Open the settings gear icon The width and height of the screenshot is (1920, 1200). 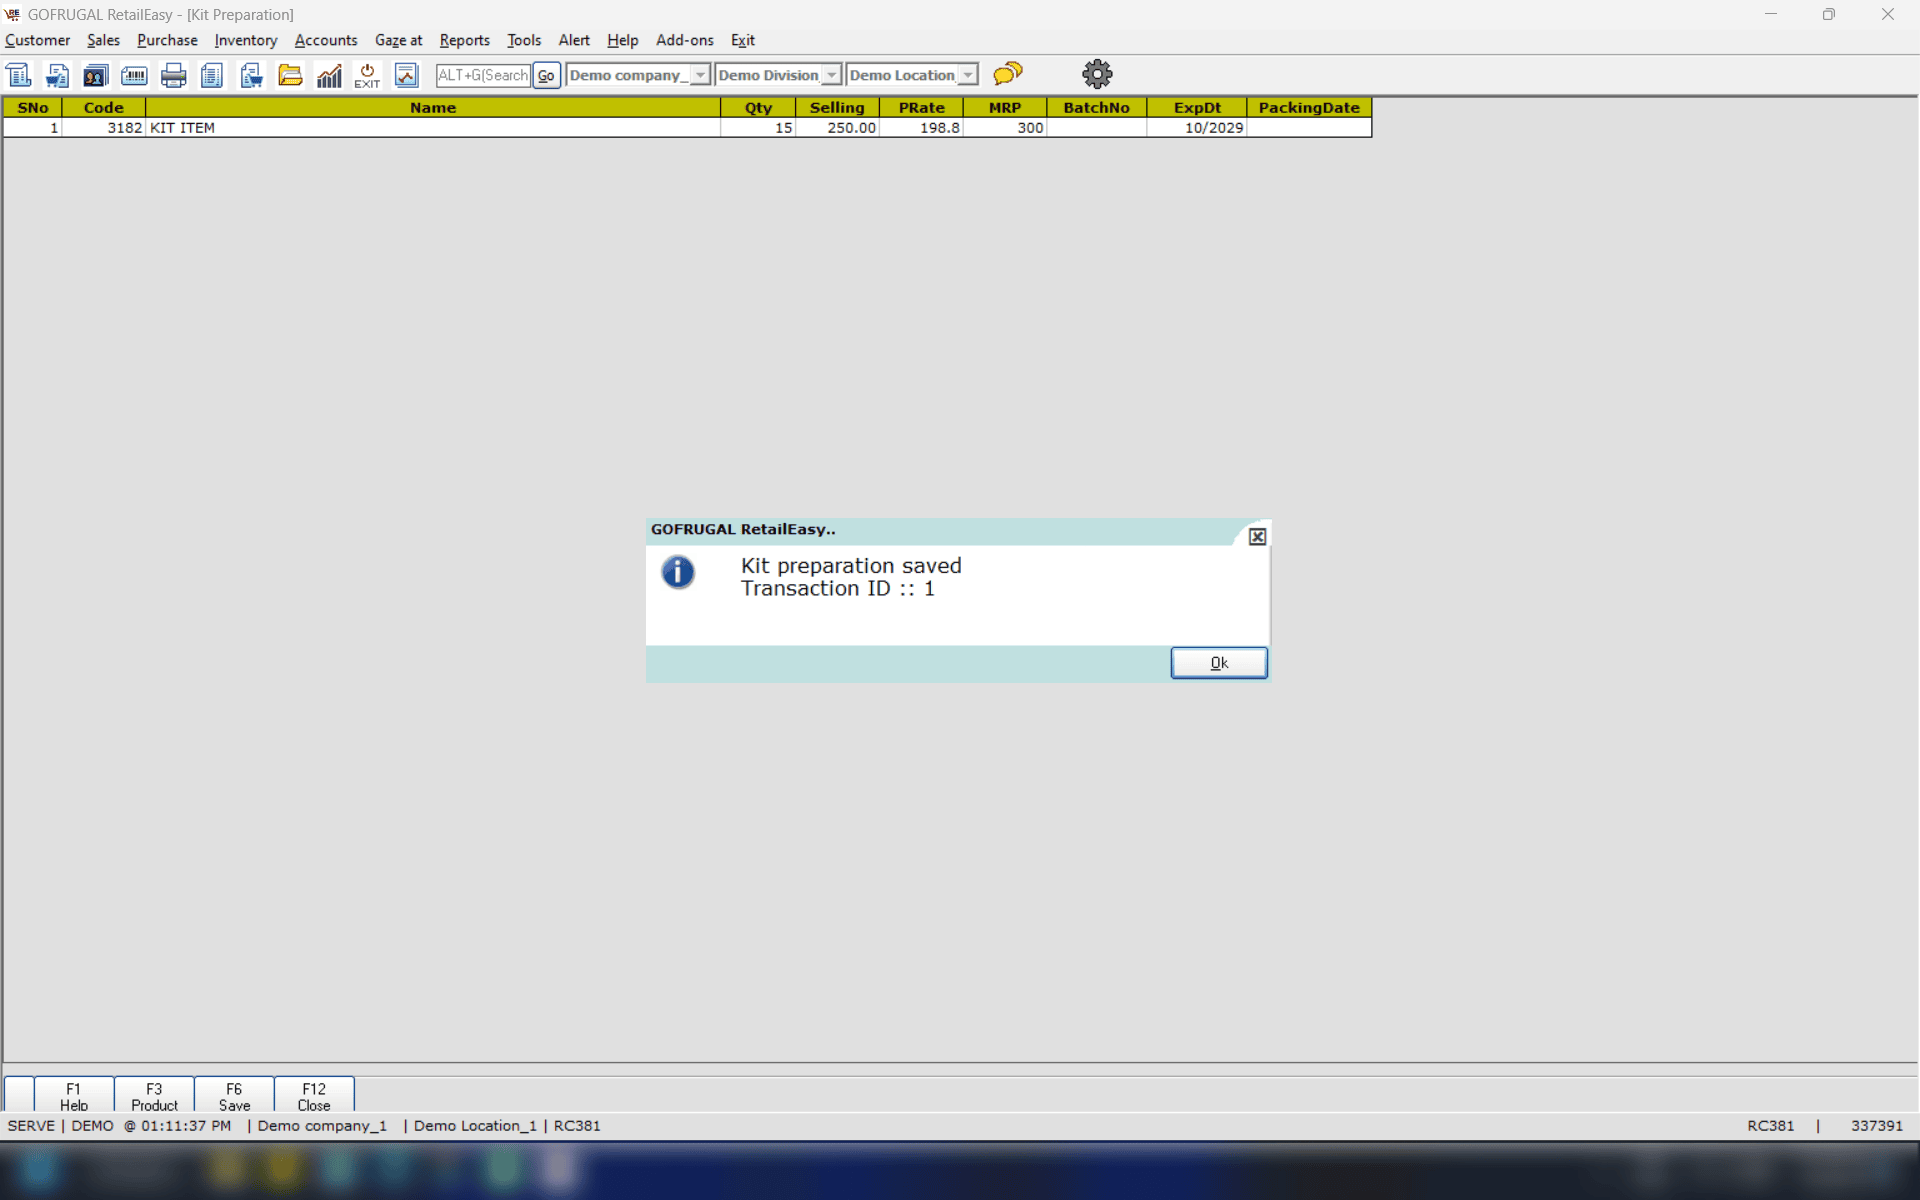click(x=1097, y=74)
